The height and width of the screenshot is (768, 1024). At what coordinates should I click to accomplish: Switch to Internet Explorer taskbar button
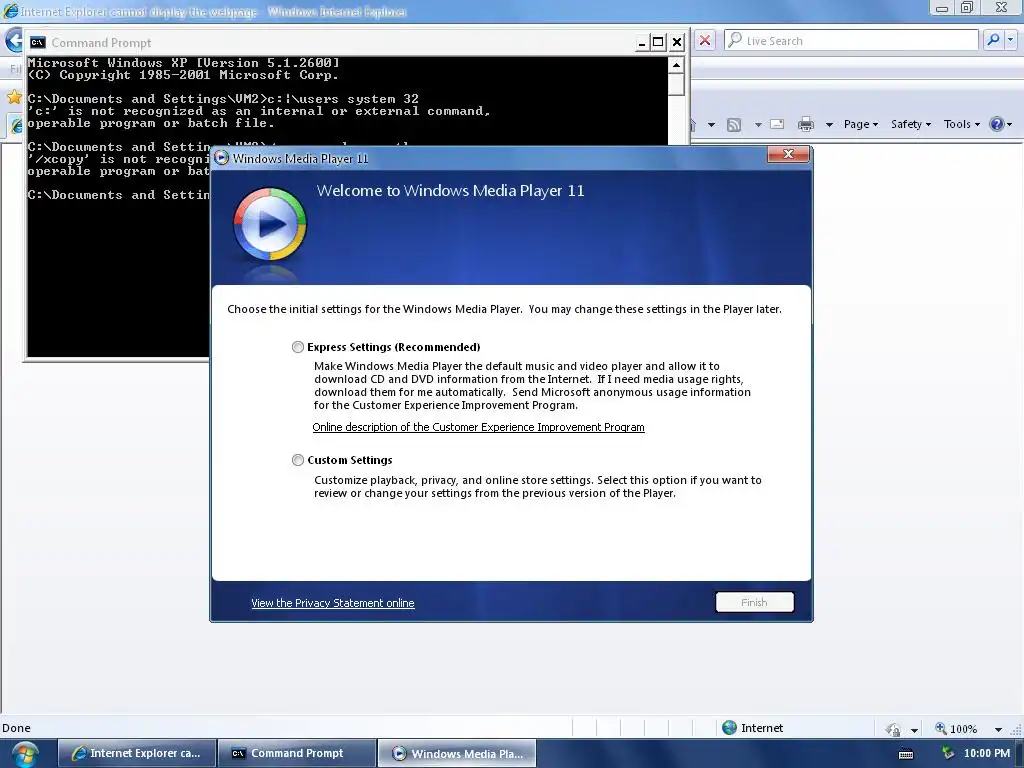137,753
